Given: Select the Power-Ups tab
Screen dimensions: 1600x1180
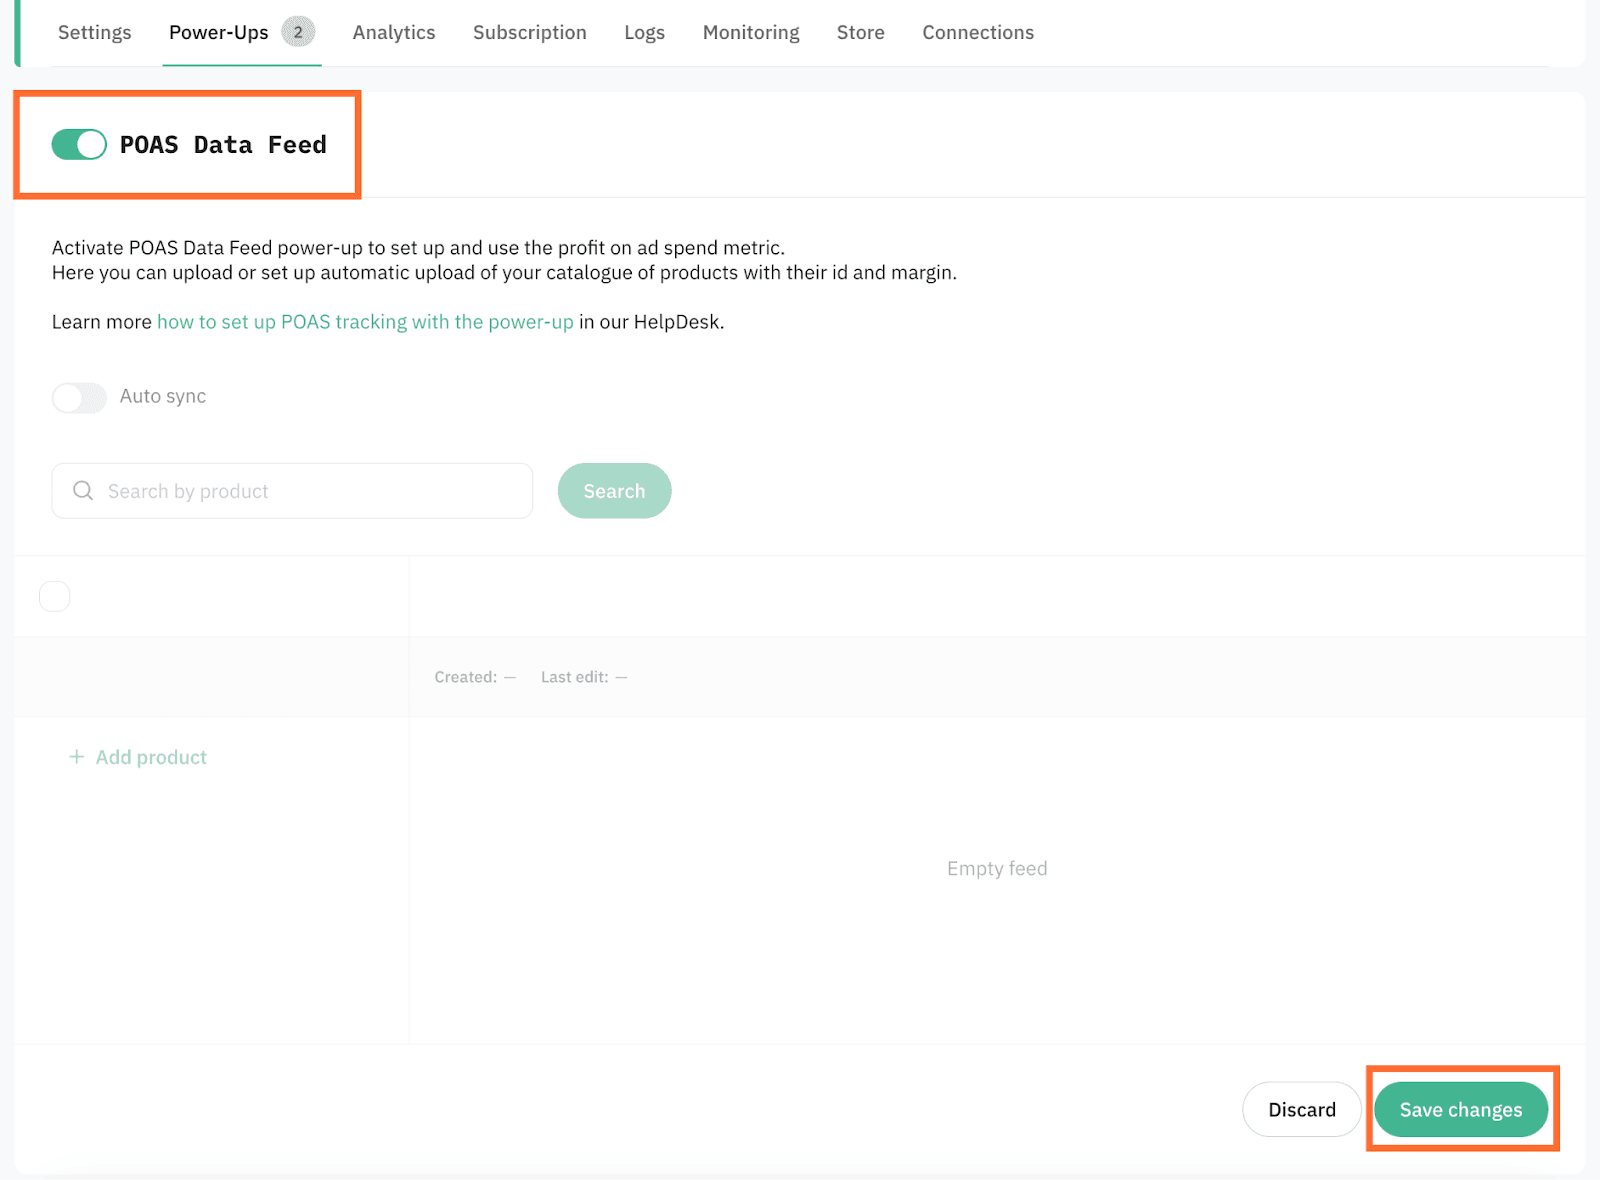Looking at the screenshot, I should 219,31.
